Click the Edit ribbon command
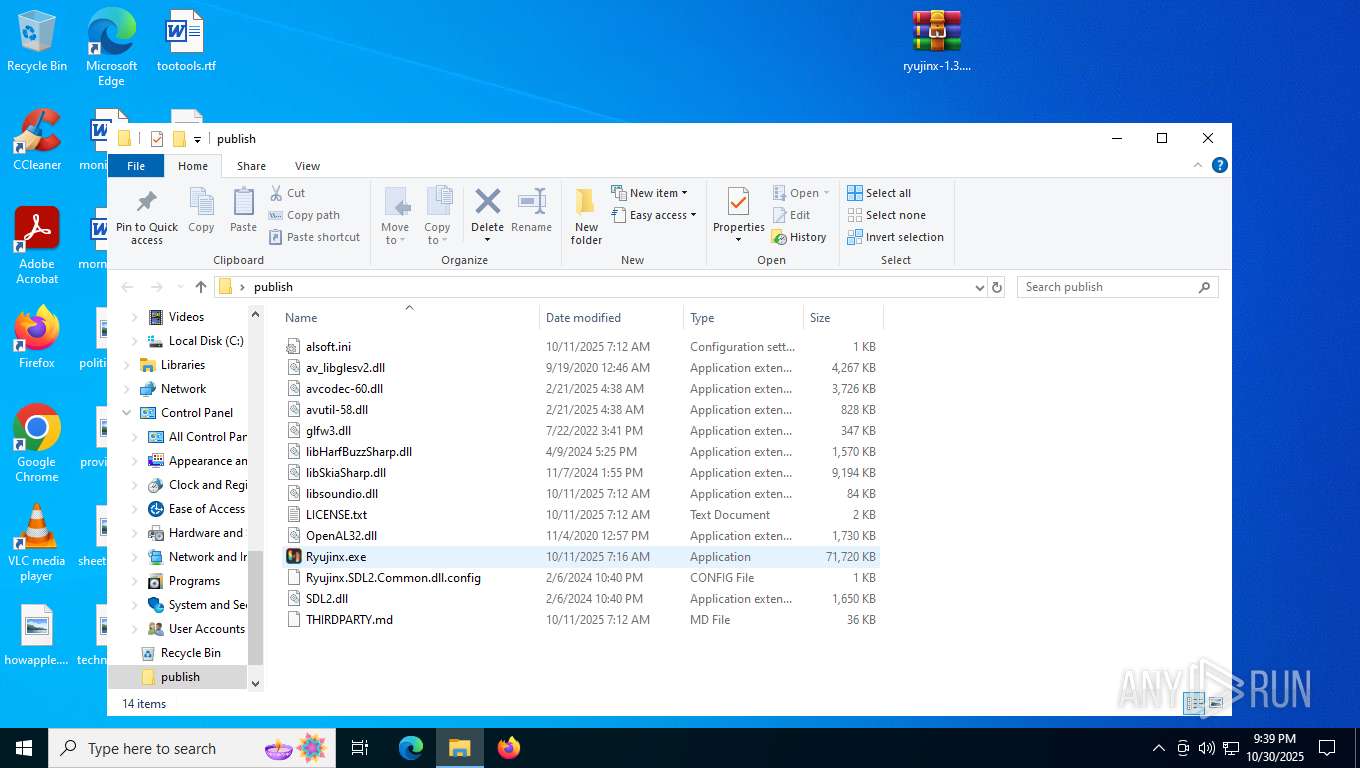The height and width of the screenshot is (768, 1360). coord(791,215)
